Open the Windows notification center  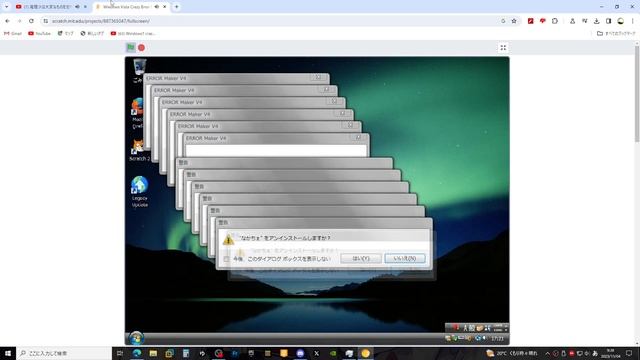629,353
